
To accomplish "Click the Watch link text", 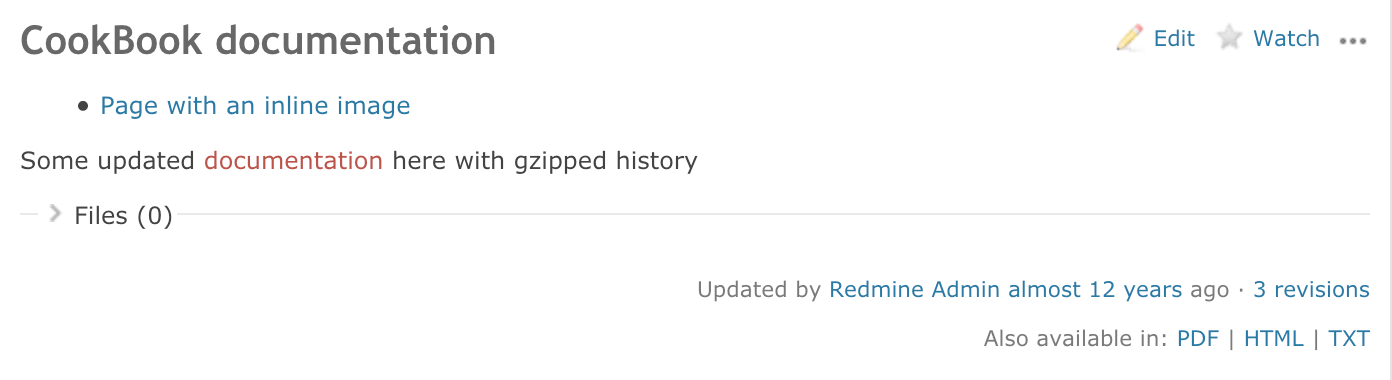I will (x=1286, y=39).
